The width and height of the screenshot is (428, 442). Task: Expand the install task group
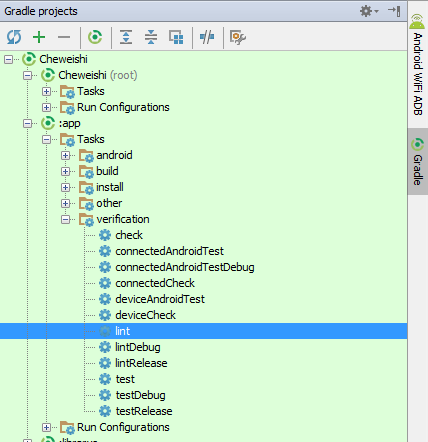(x=66, y=187)
